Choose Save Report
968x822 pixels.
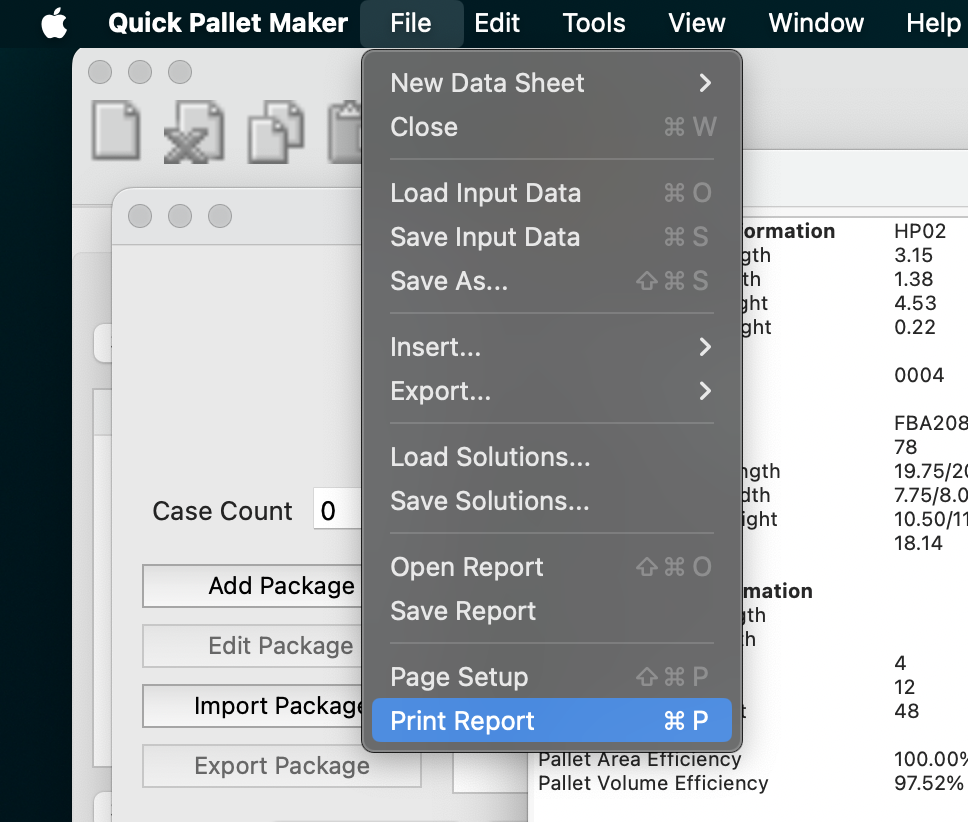552,611
